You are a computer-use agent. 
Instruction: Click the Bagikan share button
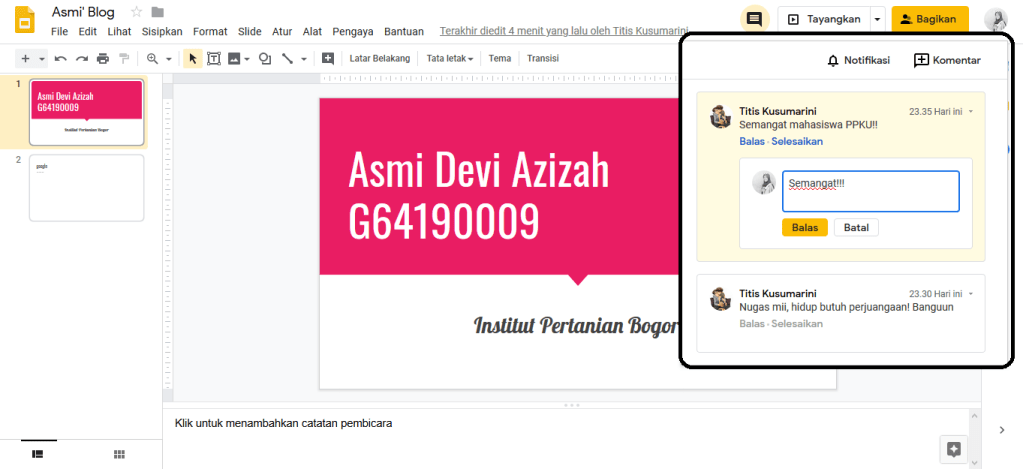click(929, 19)
